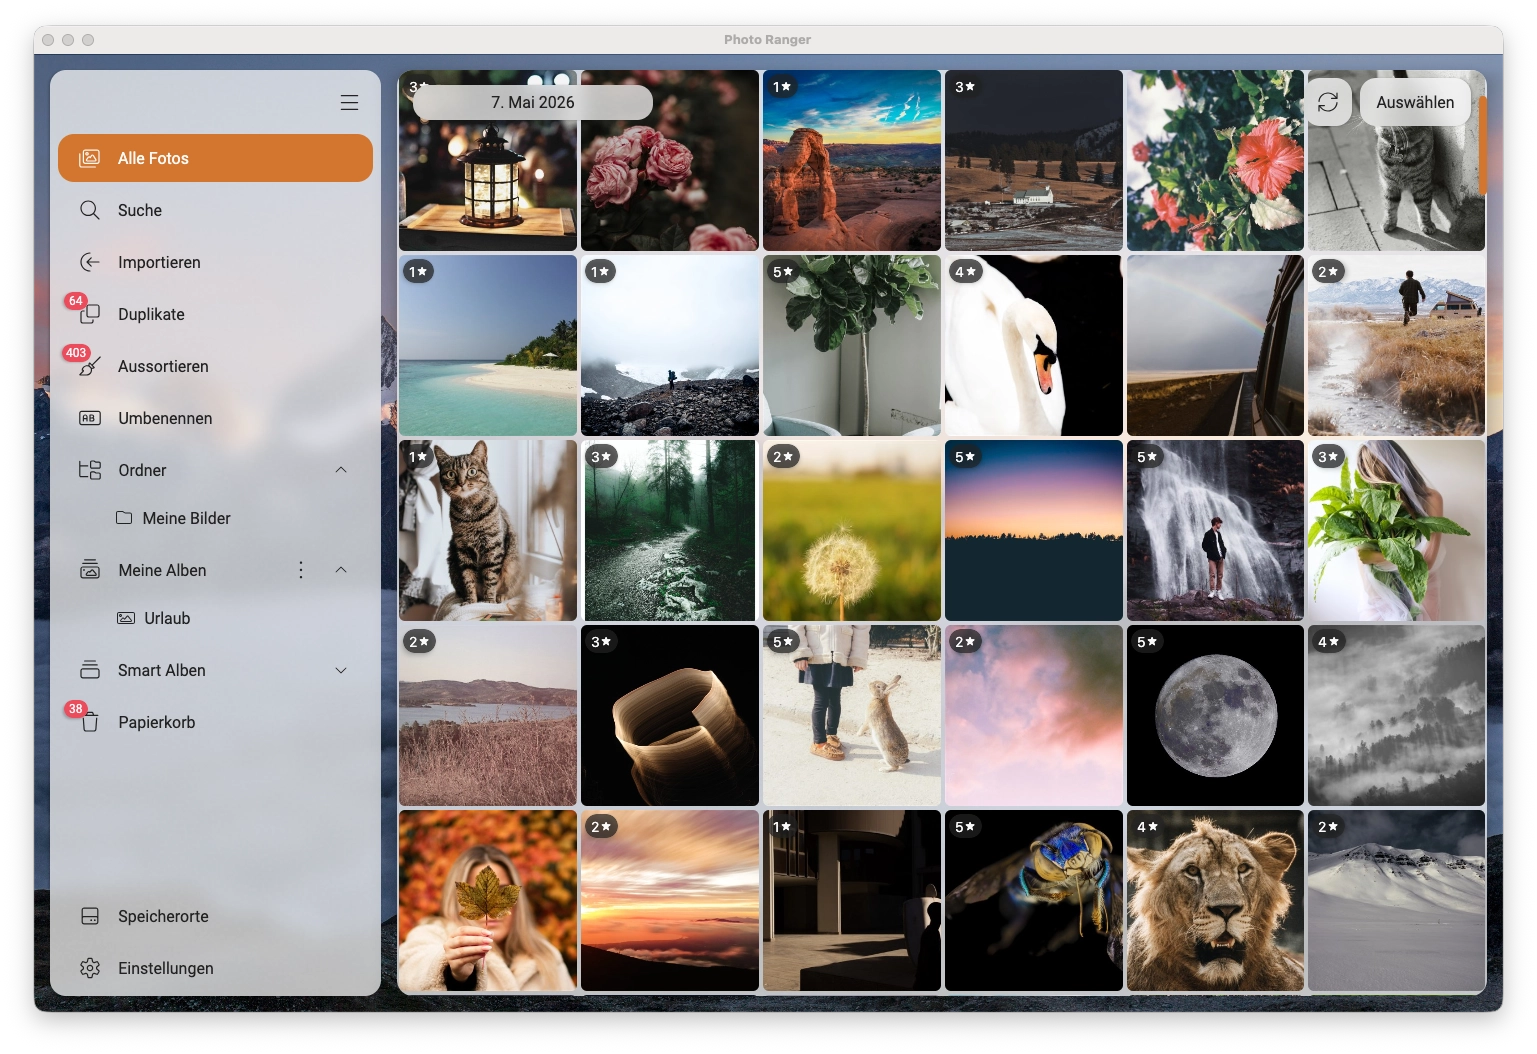Open the Suche menu entry
Viewport: 1537px width, 1054px height.
coord(215,210)
